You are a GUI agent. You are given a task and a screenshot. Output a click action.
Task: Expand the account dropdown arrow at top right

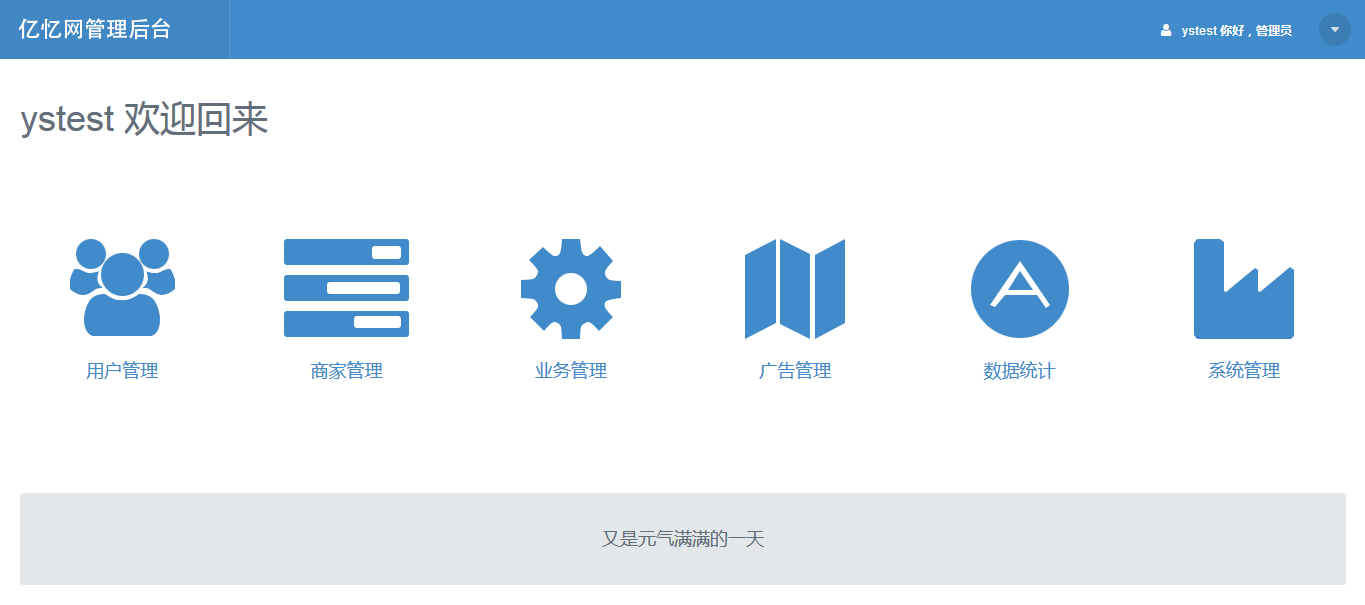coord(1334,30)
